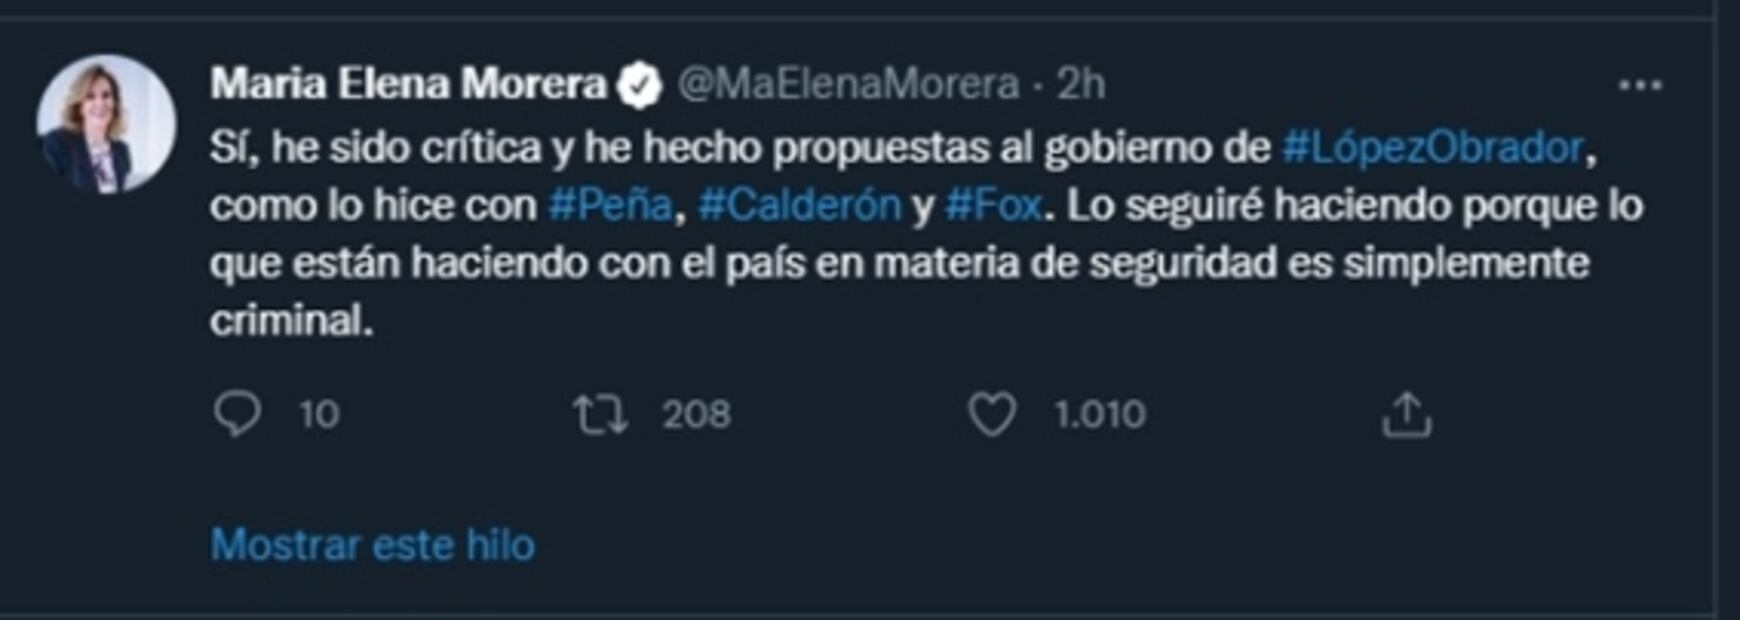This screenshot has height=620, width=1740.
Task: Open the three-dot more options menu
Action: click(x=1640, y=86)
